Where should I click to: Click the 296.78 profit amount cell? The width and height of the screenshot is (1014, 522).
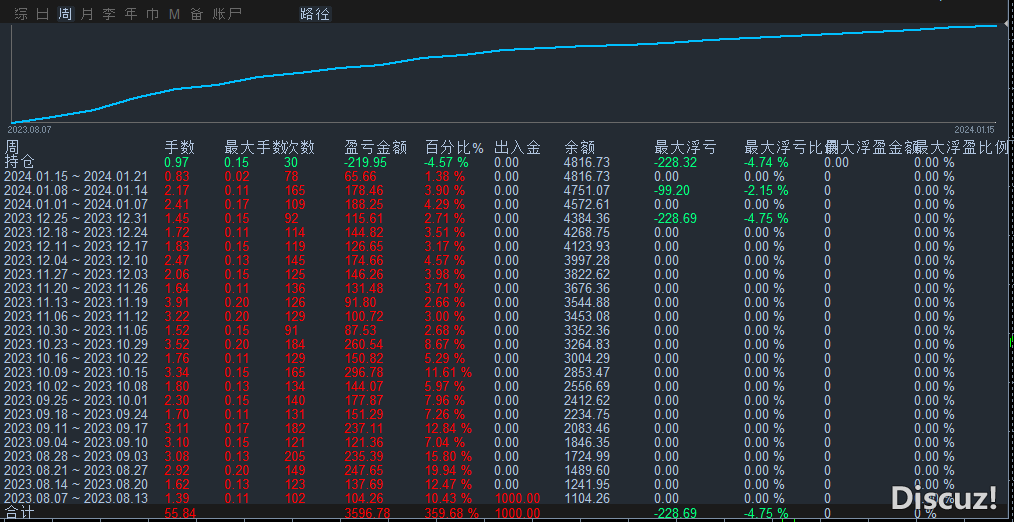tap(364, 372)
